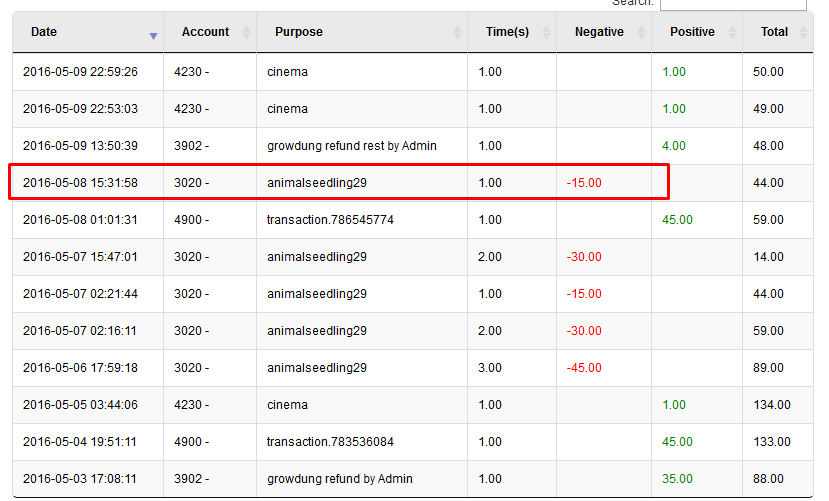The height and width of the screenshot is (501, 829).
Task: Sort by Account column sort icon
Action: pos(246,32)
